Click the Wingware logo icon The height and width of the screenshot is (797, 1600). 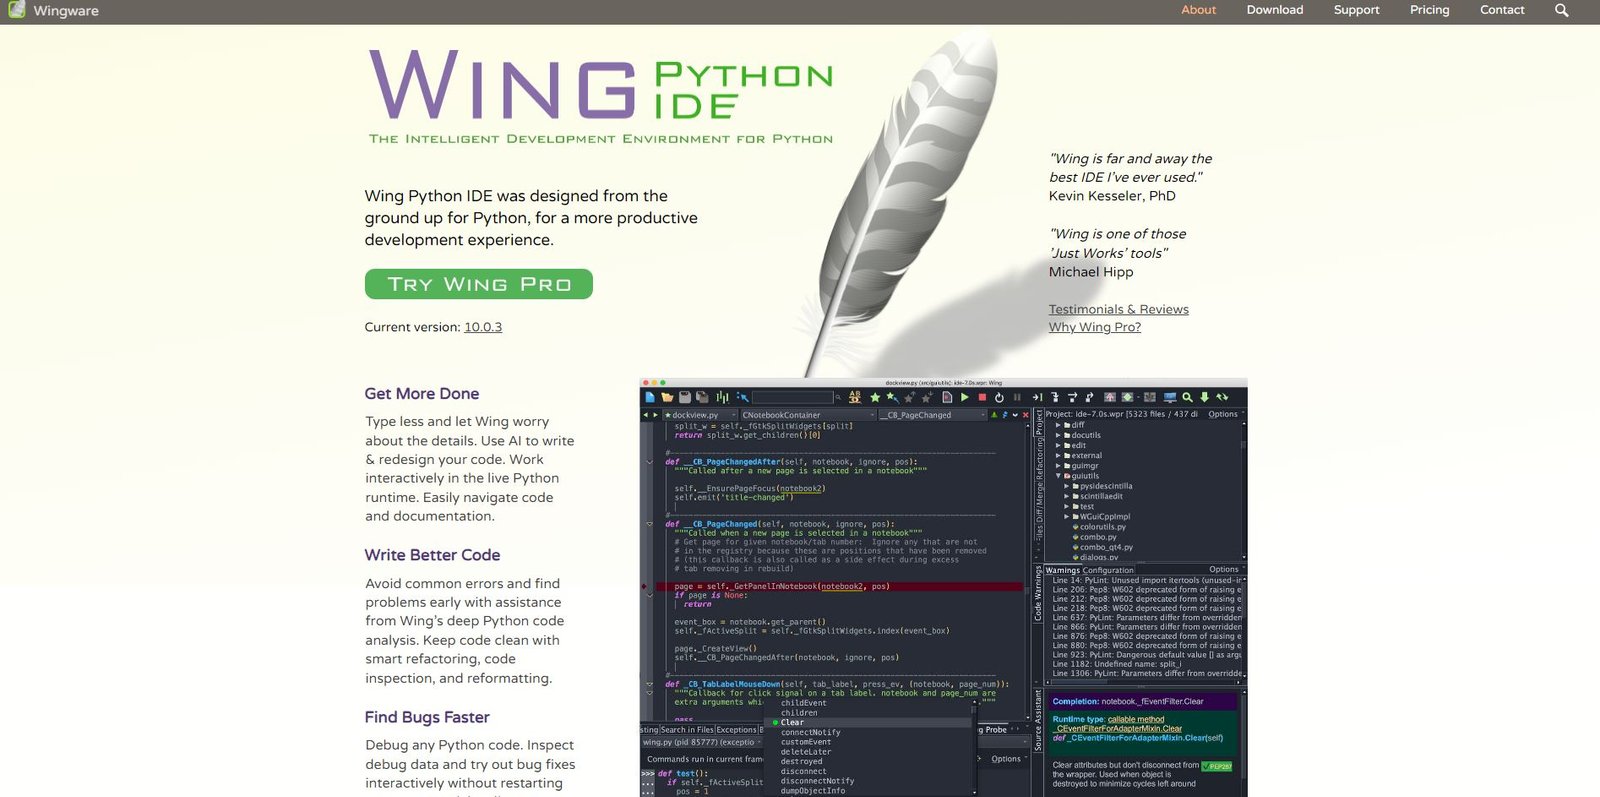coord(16,10)
